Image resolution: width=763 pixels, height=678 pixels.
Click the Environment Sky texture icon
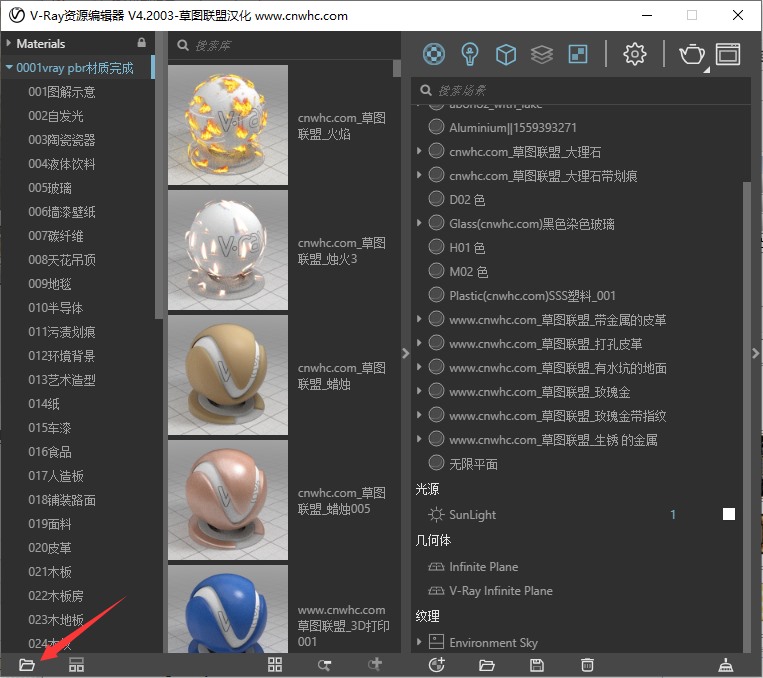point(436,642)
